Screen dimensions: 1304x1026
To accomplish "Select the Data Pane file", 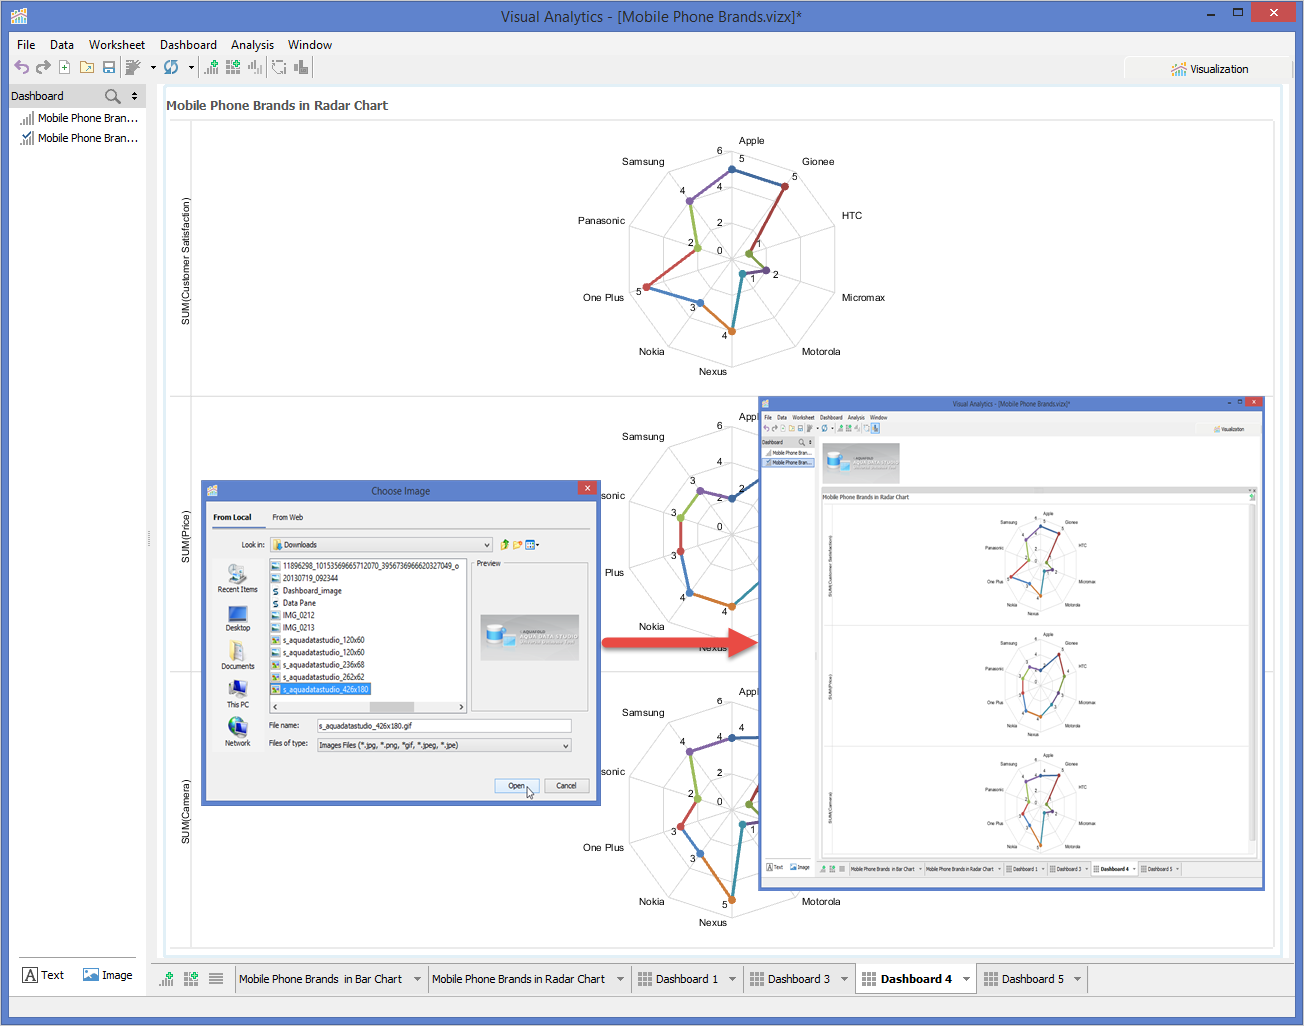I will point(293,603).
